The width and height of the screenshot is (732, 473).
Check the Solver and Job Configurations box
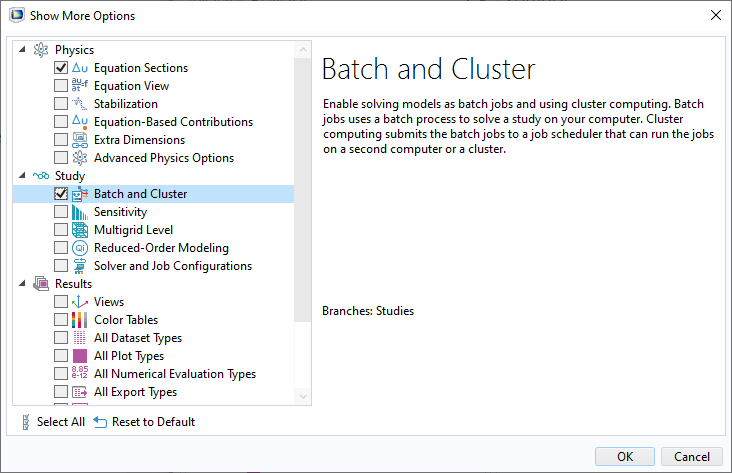[61, 266]
